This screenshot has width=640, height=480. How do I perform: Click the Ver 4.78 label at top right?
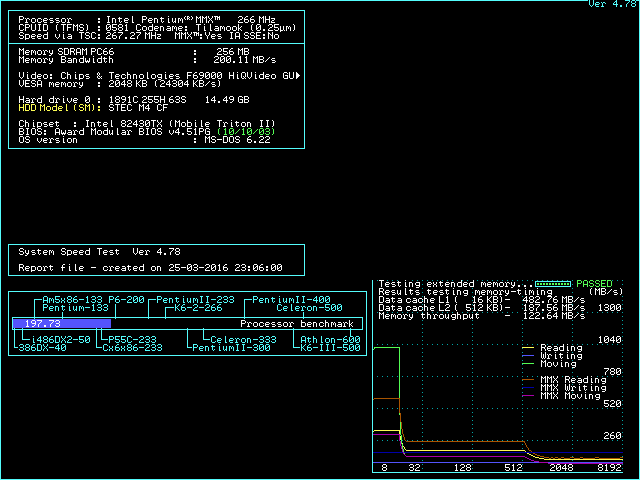pos(613,4)
